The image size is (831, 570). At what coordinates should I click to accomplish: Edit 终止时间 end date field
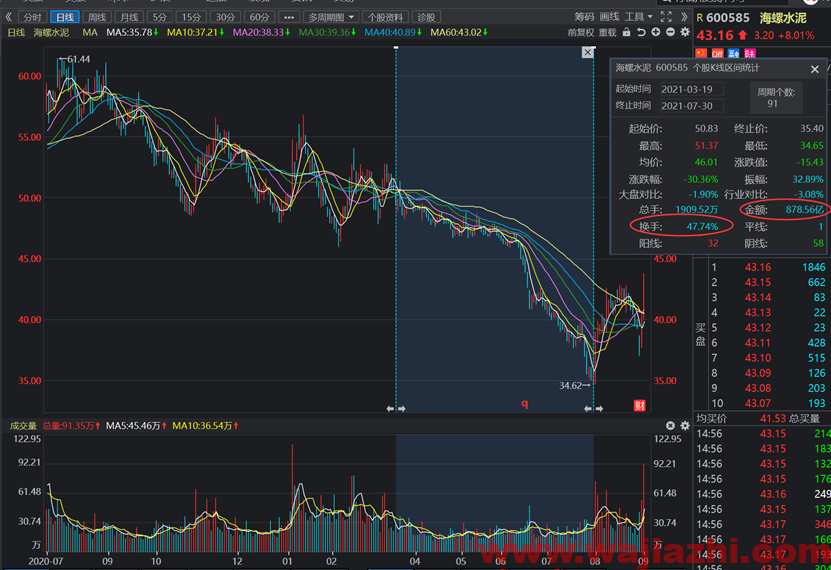click(692, 105)
